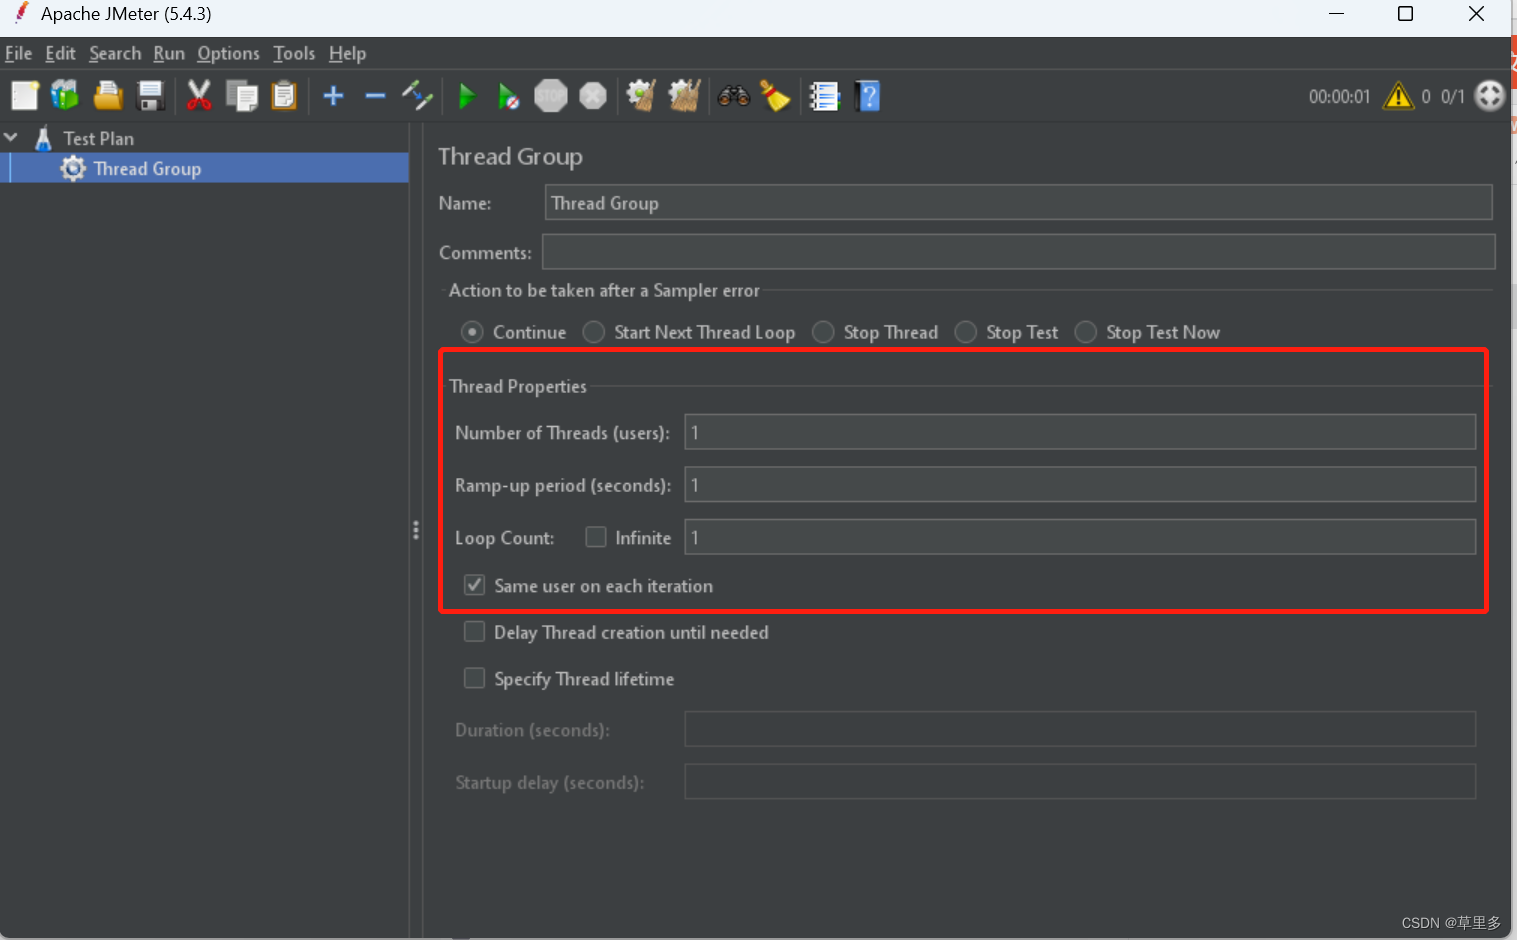Open Help question mark icon
The image size is (1517, 940).
coord(868,96)
